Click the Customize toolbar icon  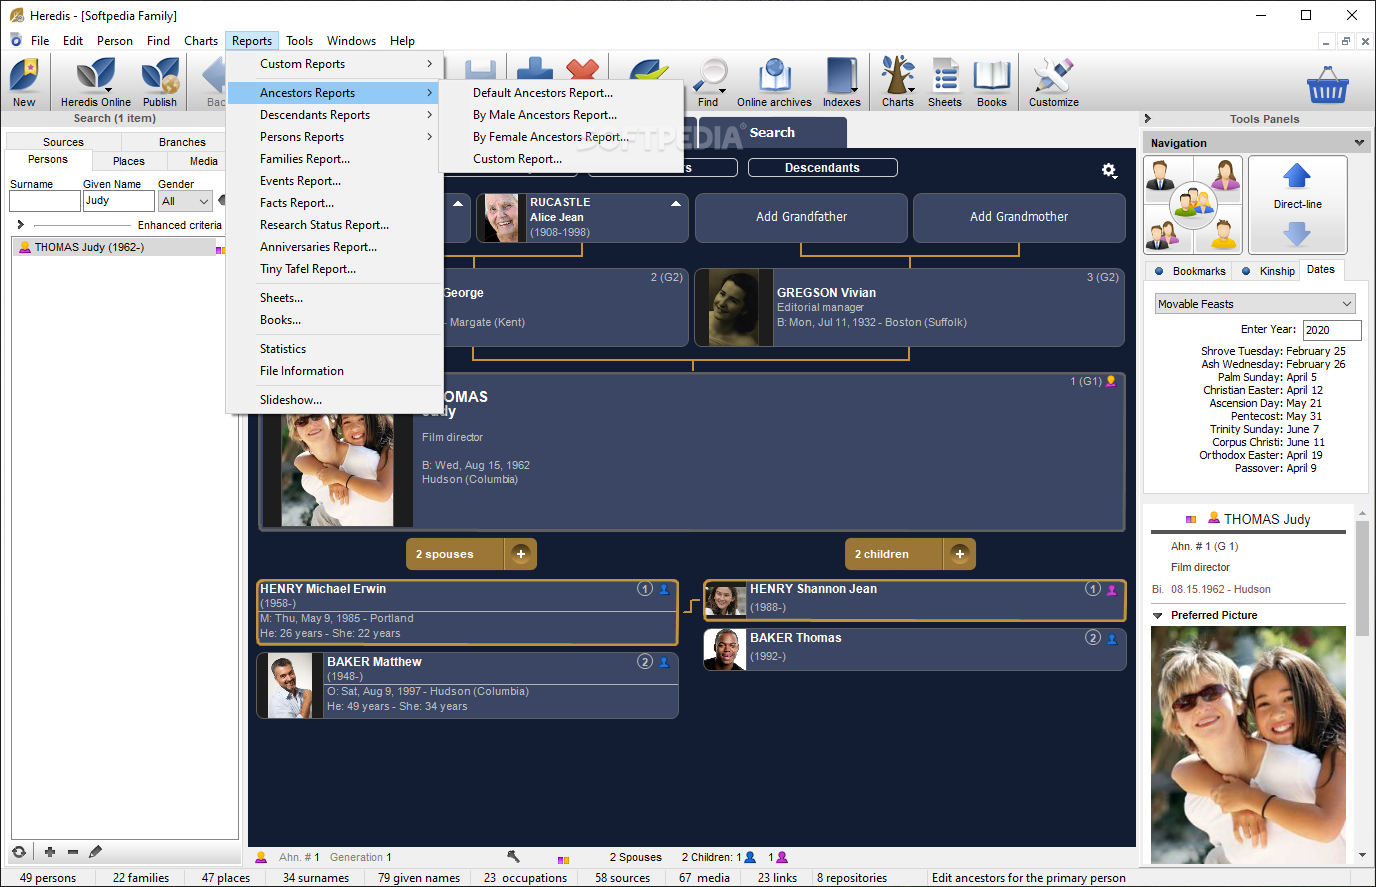1054,82
